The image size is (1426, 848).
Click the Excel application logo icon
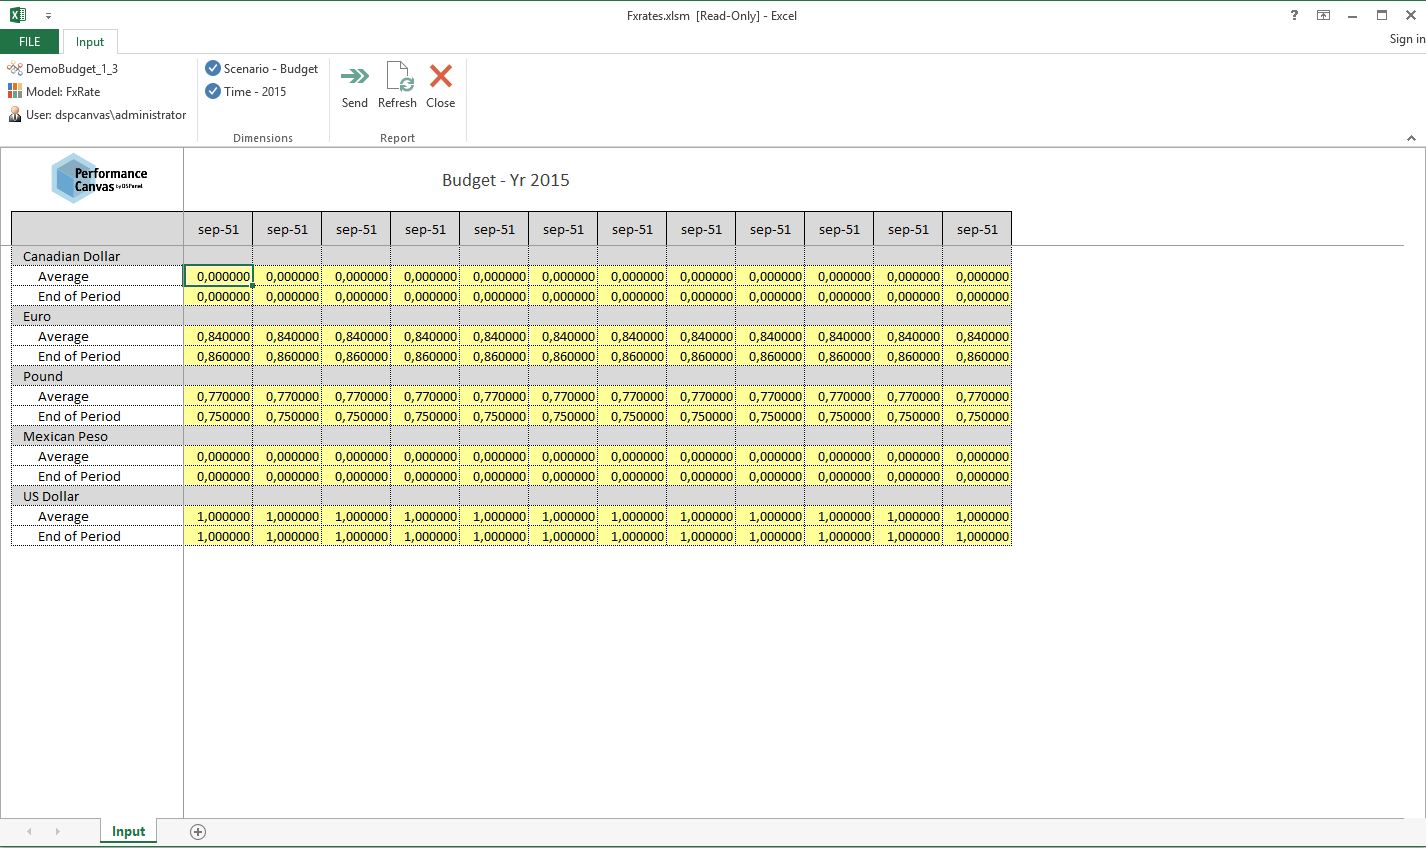tap(18, 15)
